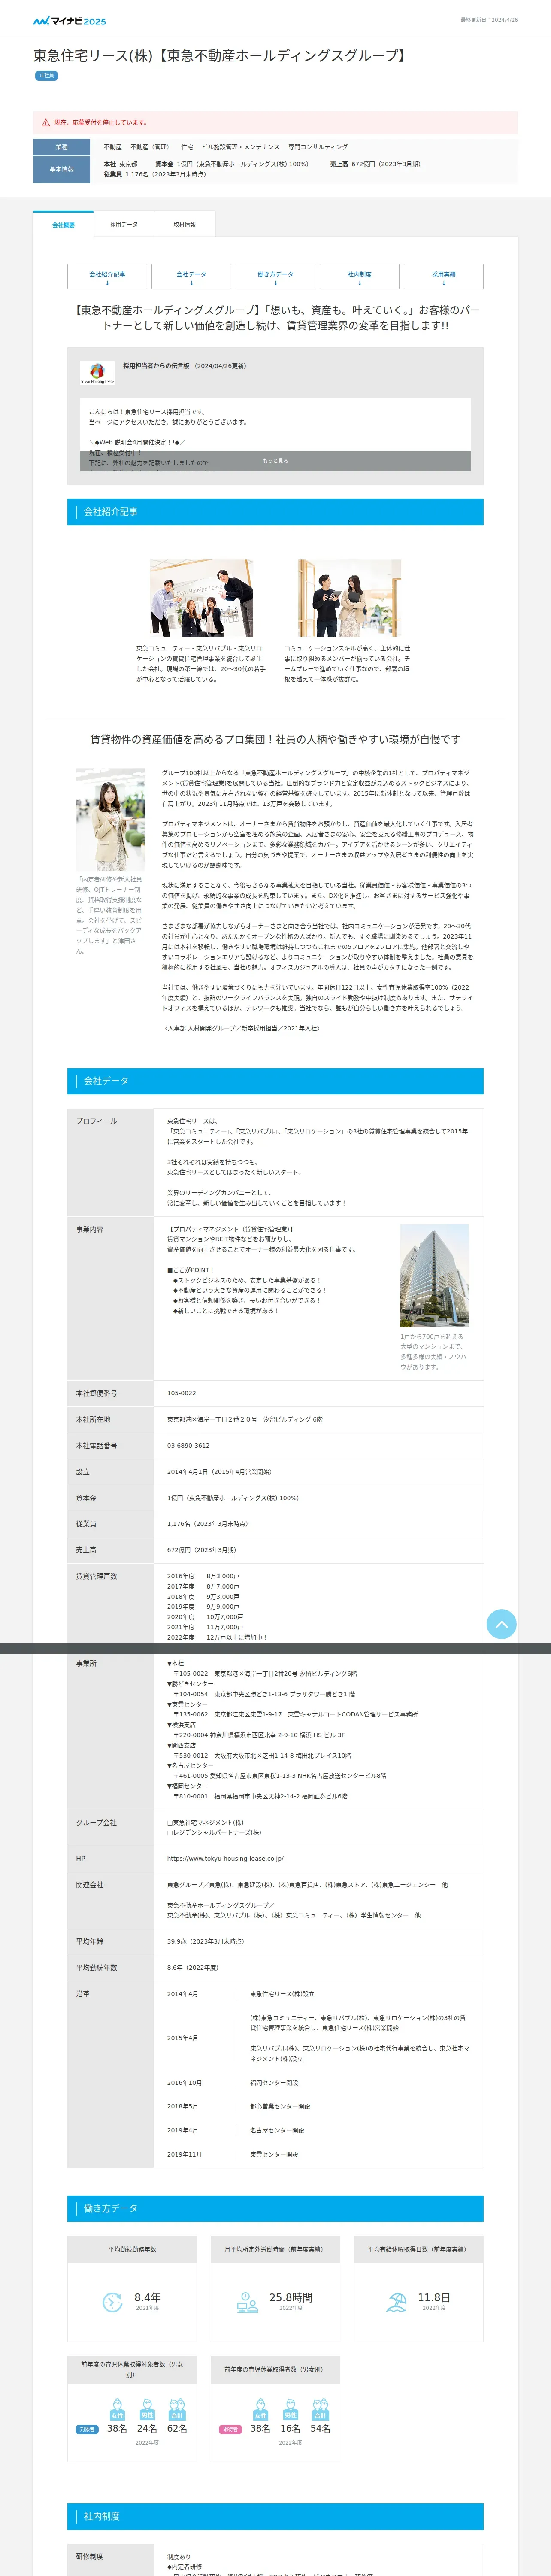Click the 女性 icon in the 取得者 card
This screenshot has height=2576, width=551.
coord(260,2409)
